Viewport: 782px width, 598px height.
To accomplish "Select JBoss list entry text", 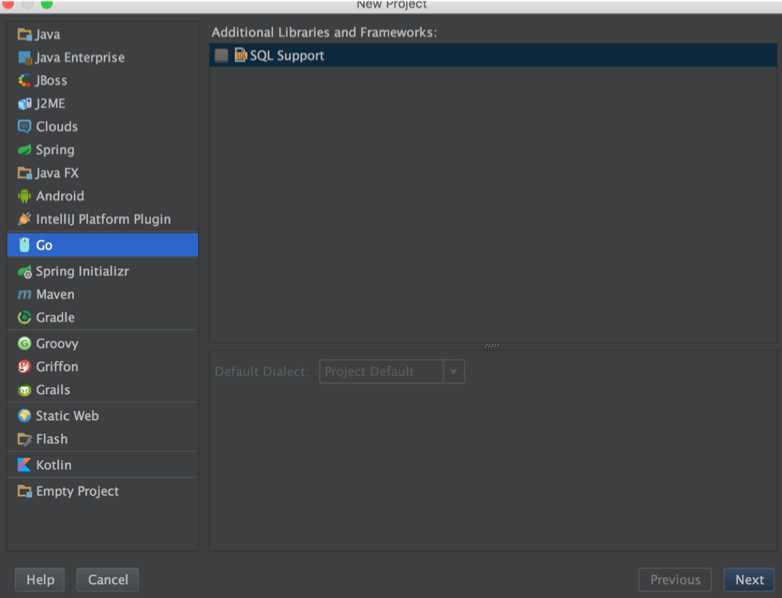I will pos(51,80).
